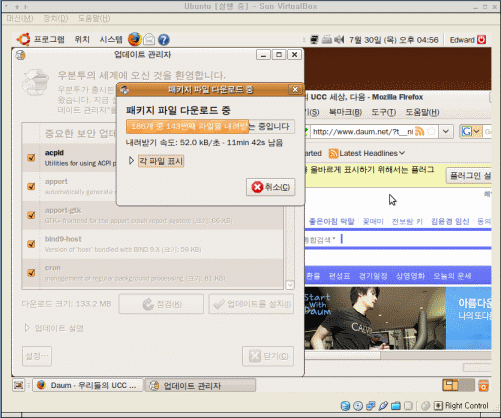Click the printer tray icon
This screenshot has width=501, height=418.
[x=327, y=40]
